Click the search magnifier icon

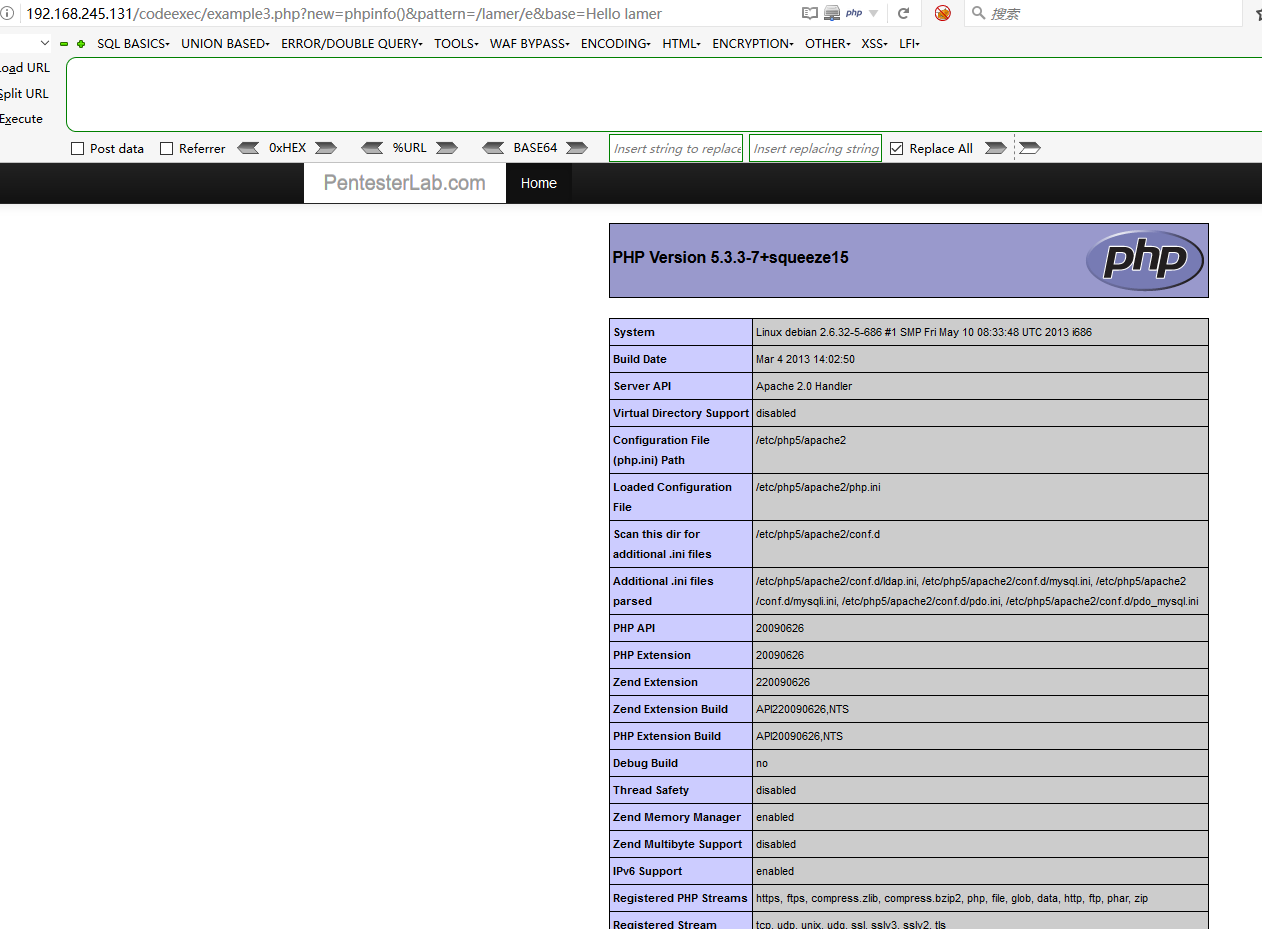[x=979, y=13]
